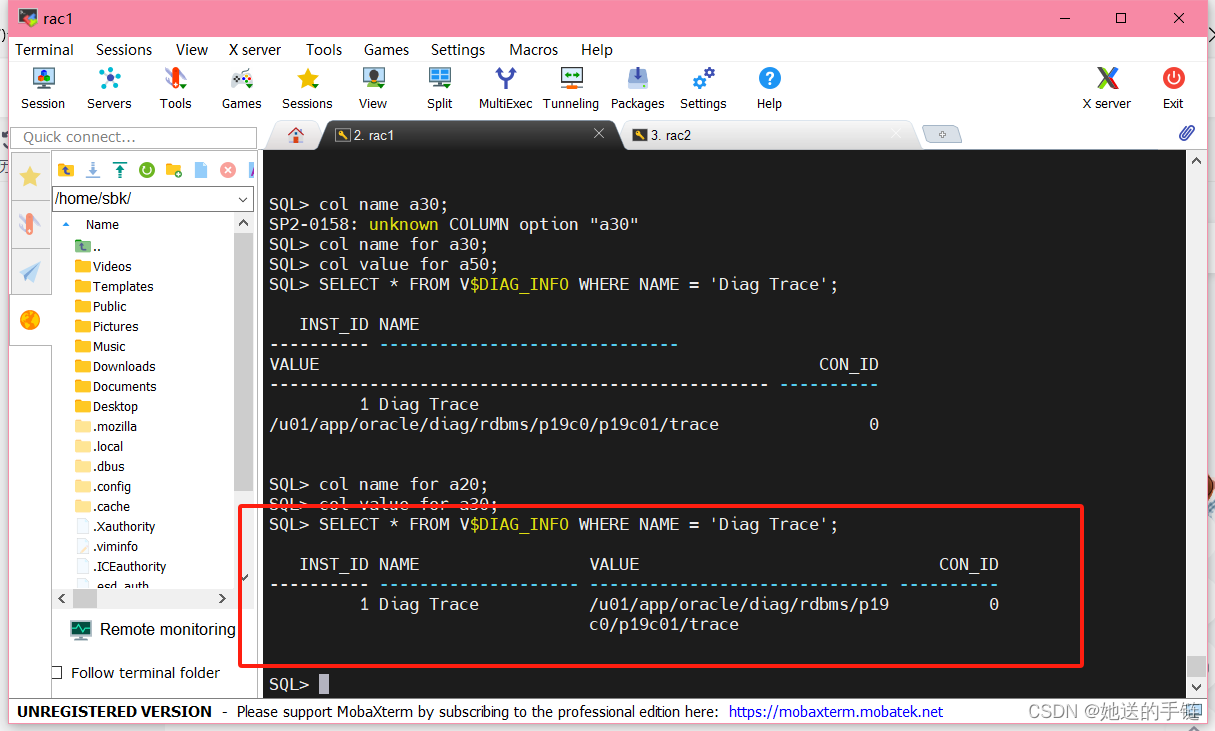The image size is (1215, 731).
Task: Upload a file using the sidebar upload icon
Action: tap(120, 170)
